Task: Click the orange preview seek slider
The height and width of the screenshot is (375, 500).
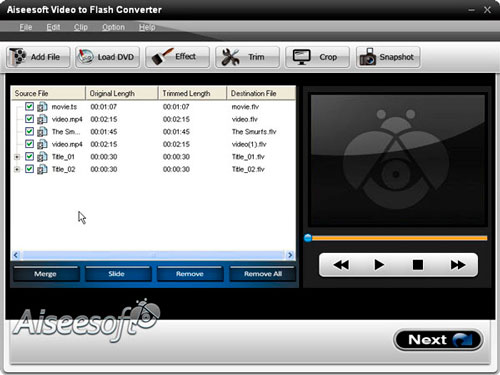Action: 396,238
